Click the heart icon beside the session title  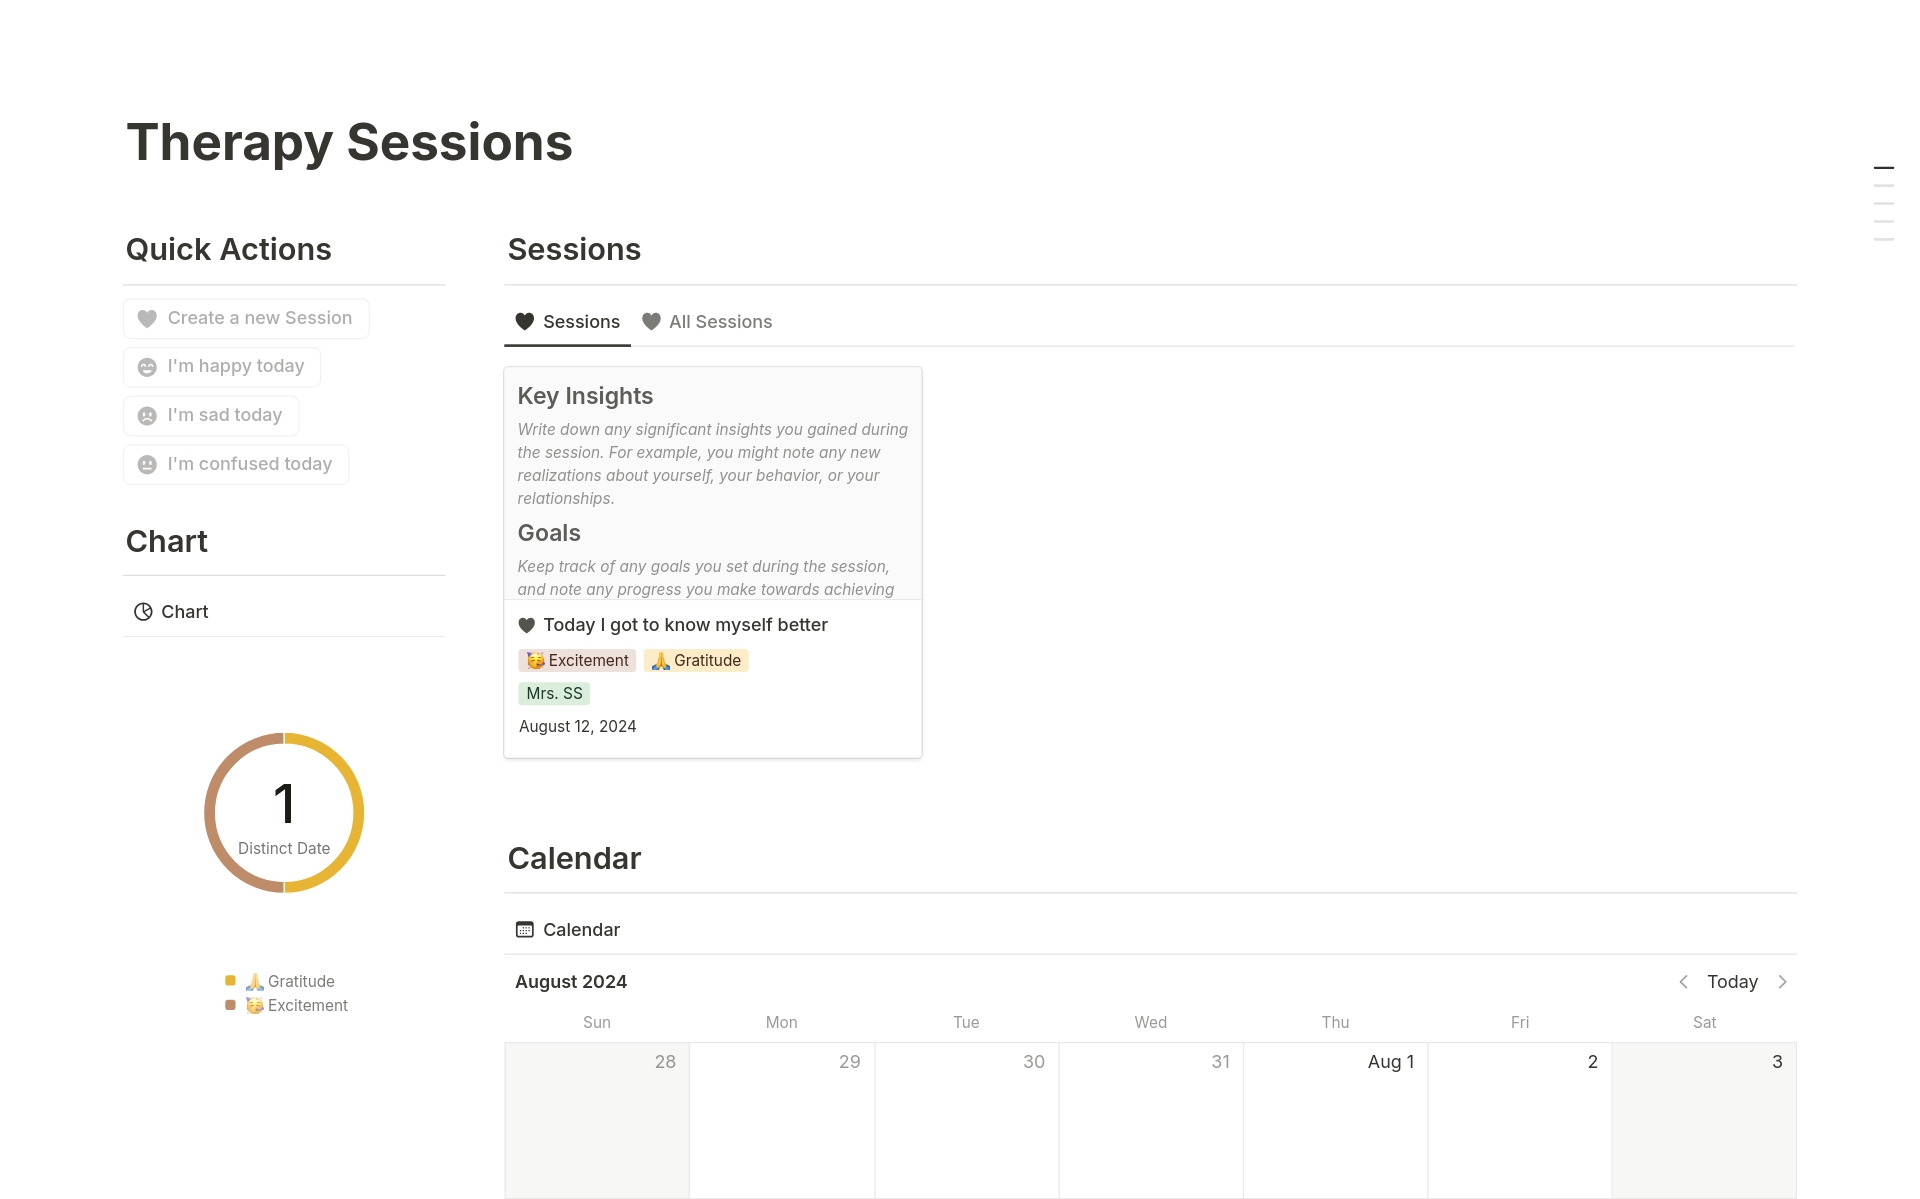(x=527, y=626)
